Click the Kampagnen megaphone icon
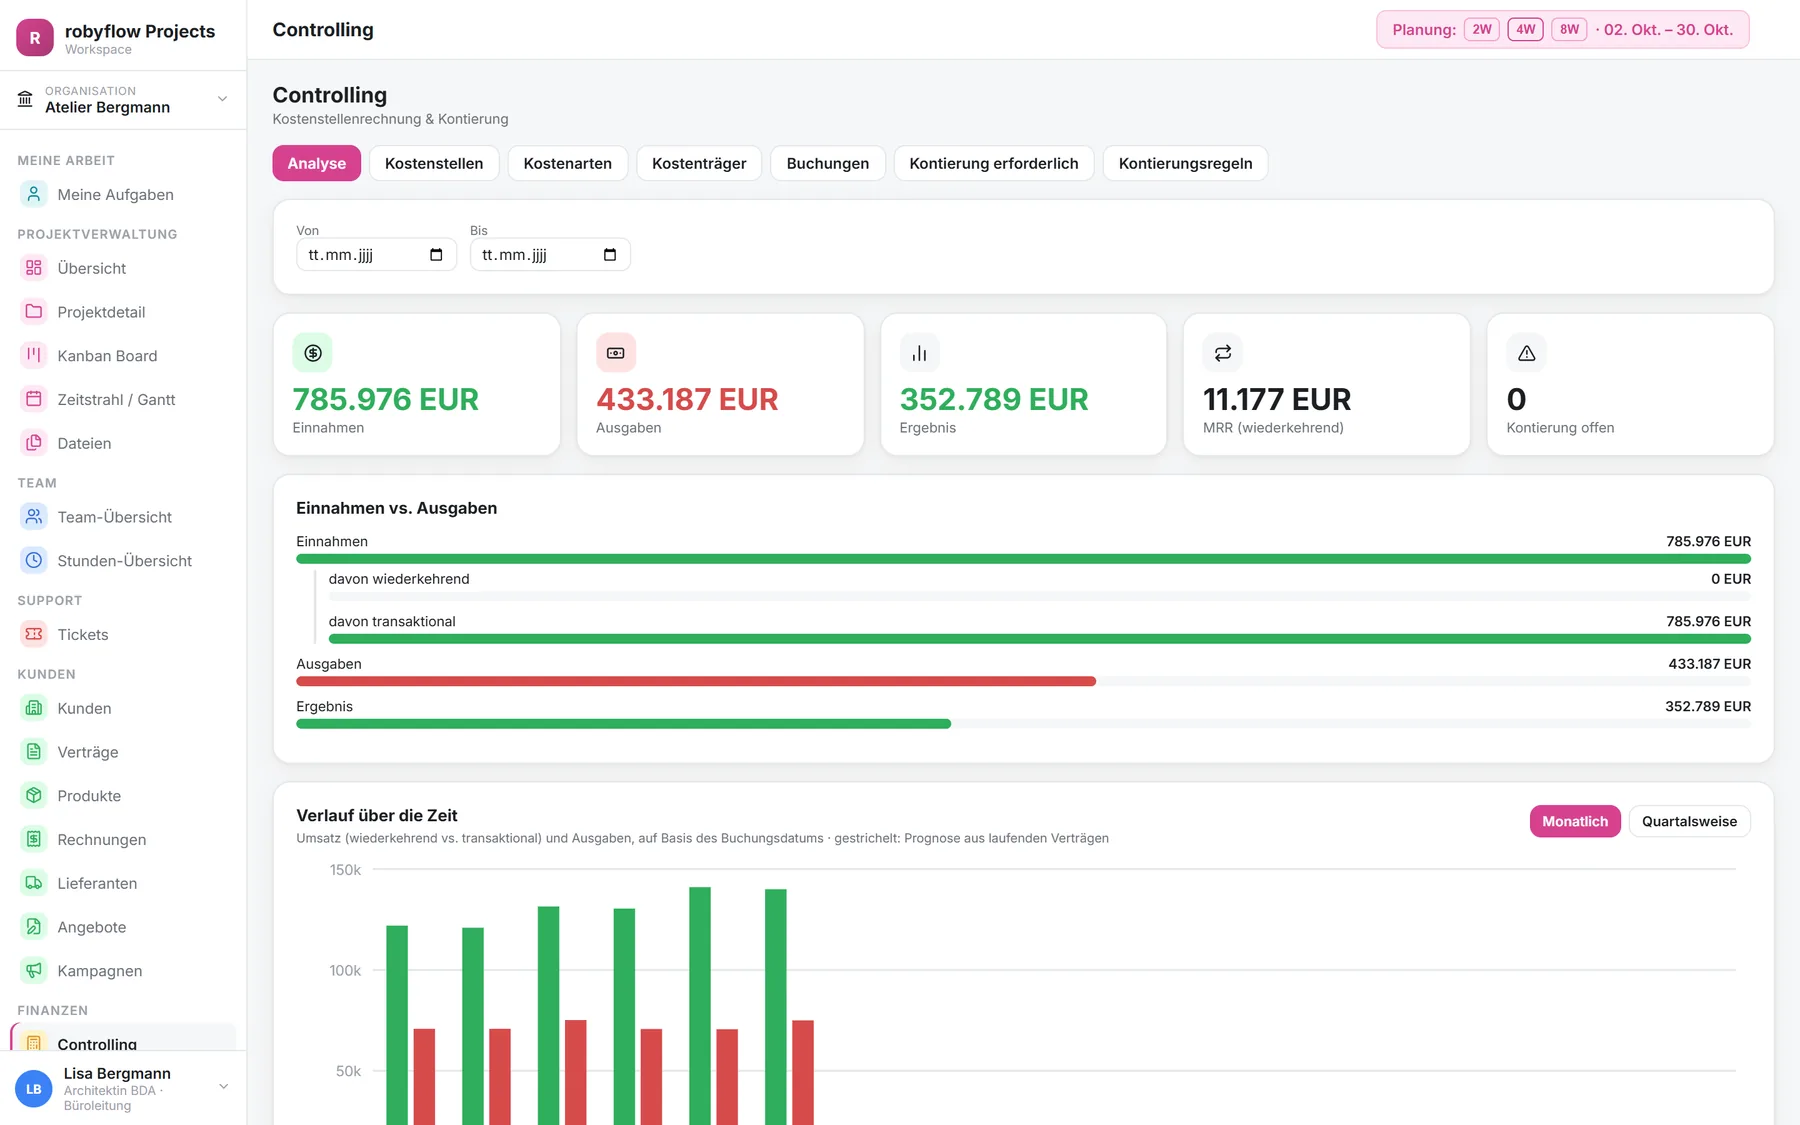1800x1125 pixels. (x=34, y=970)
